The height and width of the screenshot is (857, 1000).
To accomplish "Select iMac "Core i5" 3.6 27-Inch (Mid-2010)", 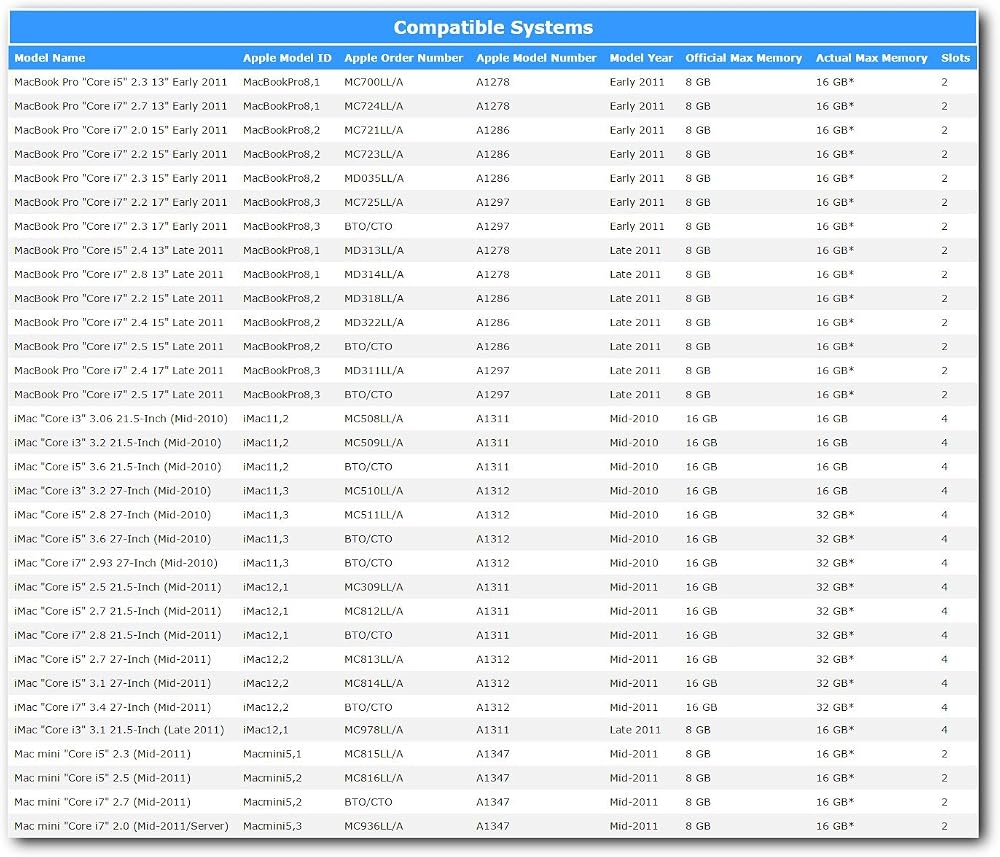I will pos(112,539).
